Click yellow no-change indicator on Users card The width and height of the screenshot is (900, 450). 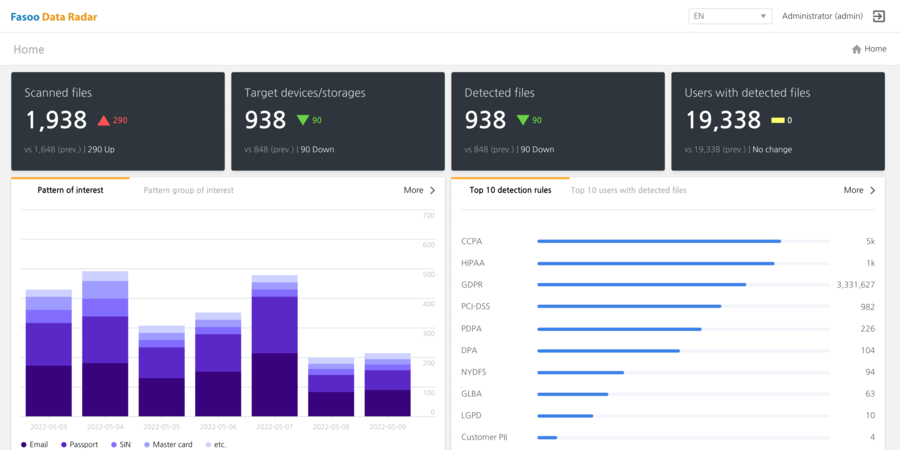tap(777, 121)
